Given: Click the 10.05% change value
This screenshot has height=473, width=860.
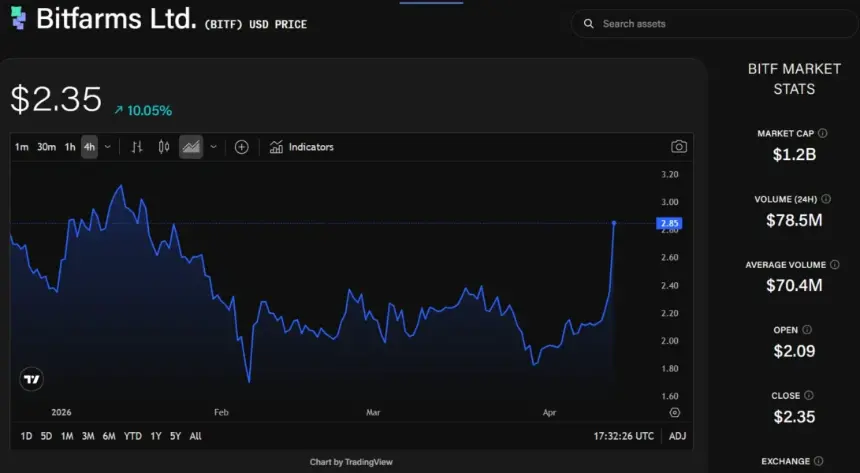Looking at the screenshot, I should (x=149, y=111).
